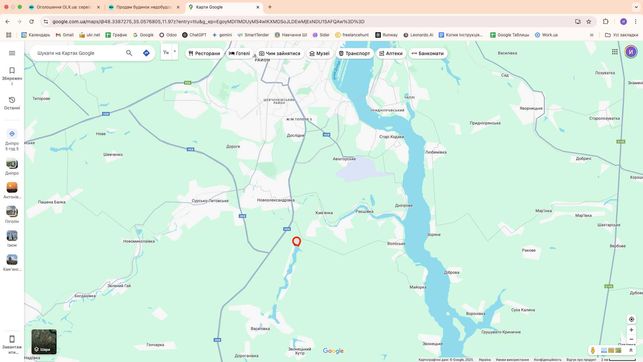The image size is (643, 362).
Task: Open directions with the blue arrow icon
Action: [x=146, y=53]
